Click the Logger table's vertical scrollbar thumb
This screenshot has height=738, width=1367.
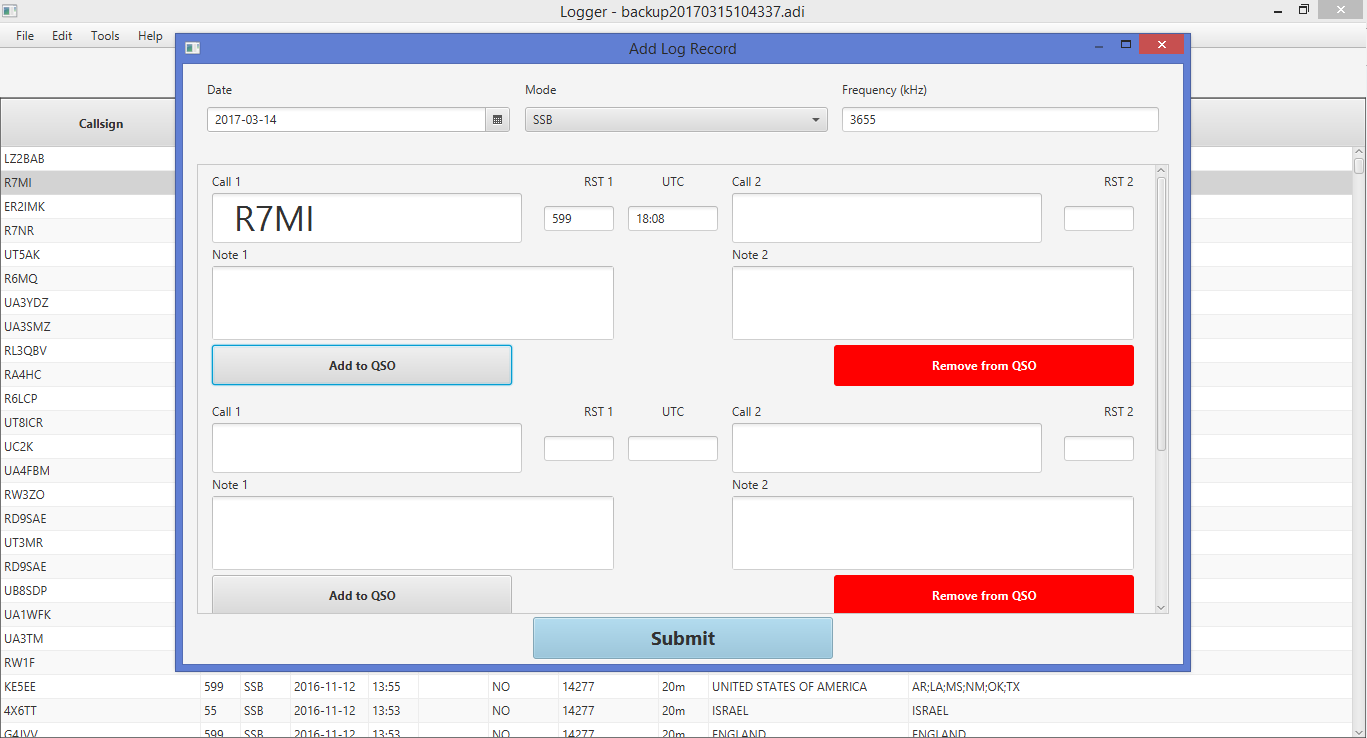coord(1359,166)
